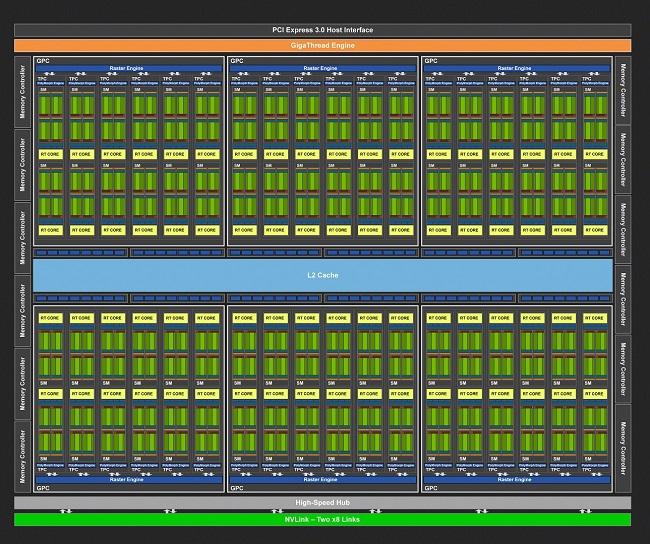The height and width of the screenshot is (544, 650).
Task: Click the GPC label of the lower-middle cluster
Action: pos(237,488)
